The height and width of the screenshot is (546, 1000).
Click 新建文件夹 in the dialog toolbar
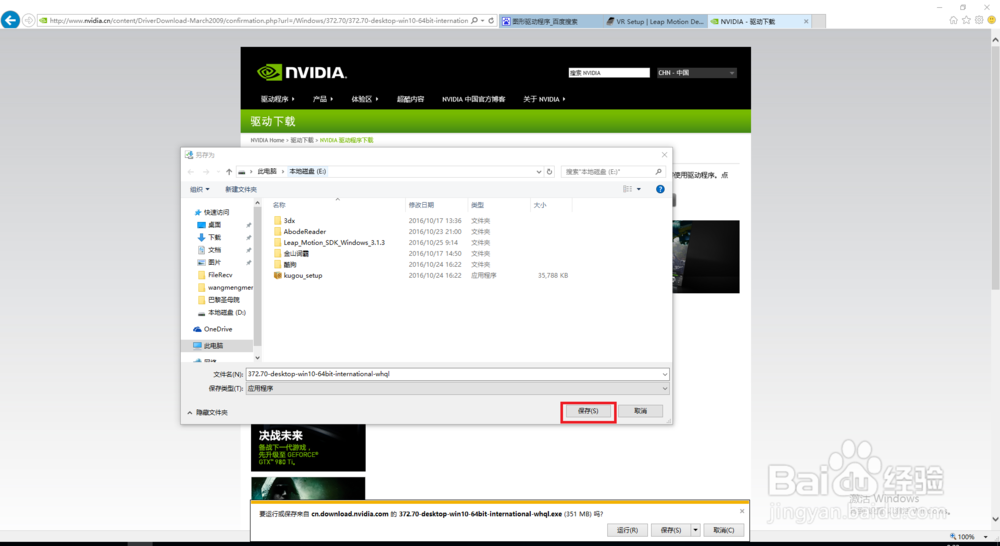(x=240, y=189)
